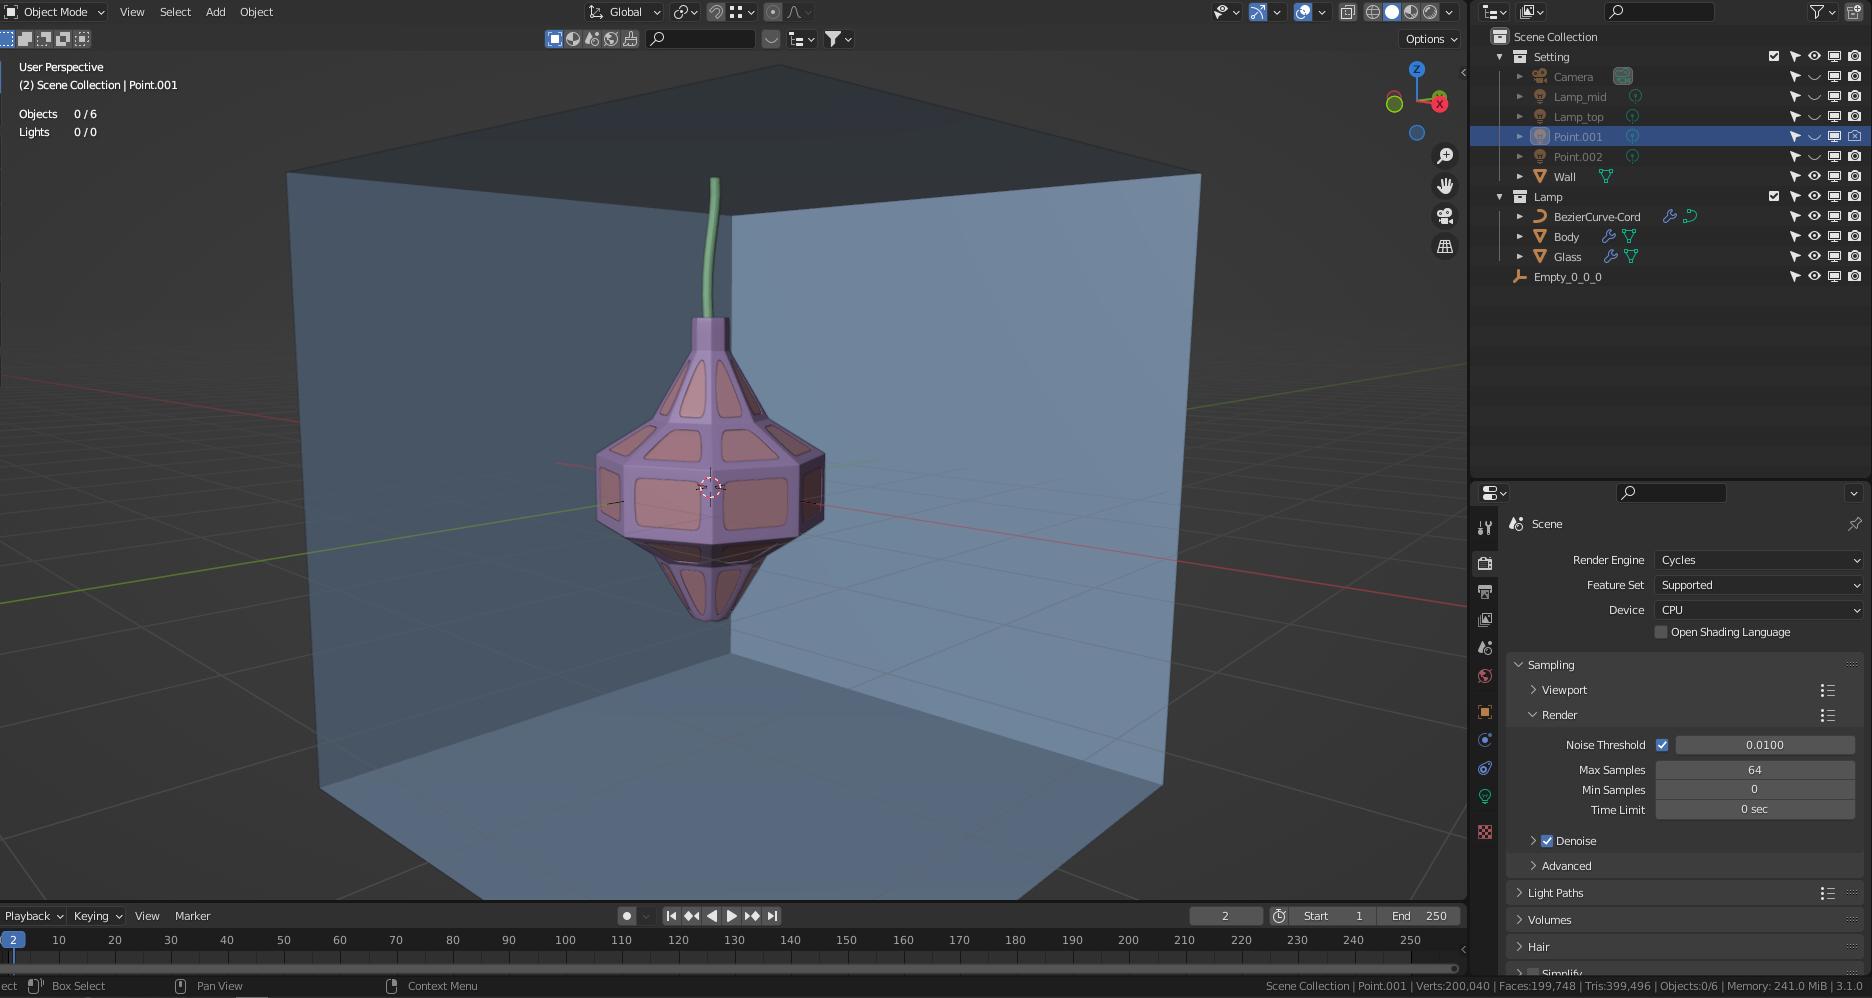Enable Open Shading Language checkbox

[x=1661, y=632]
